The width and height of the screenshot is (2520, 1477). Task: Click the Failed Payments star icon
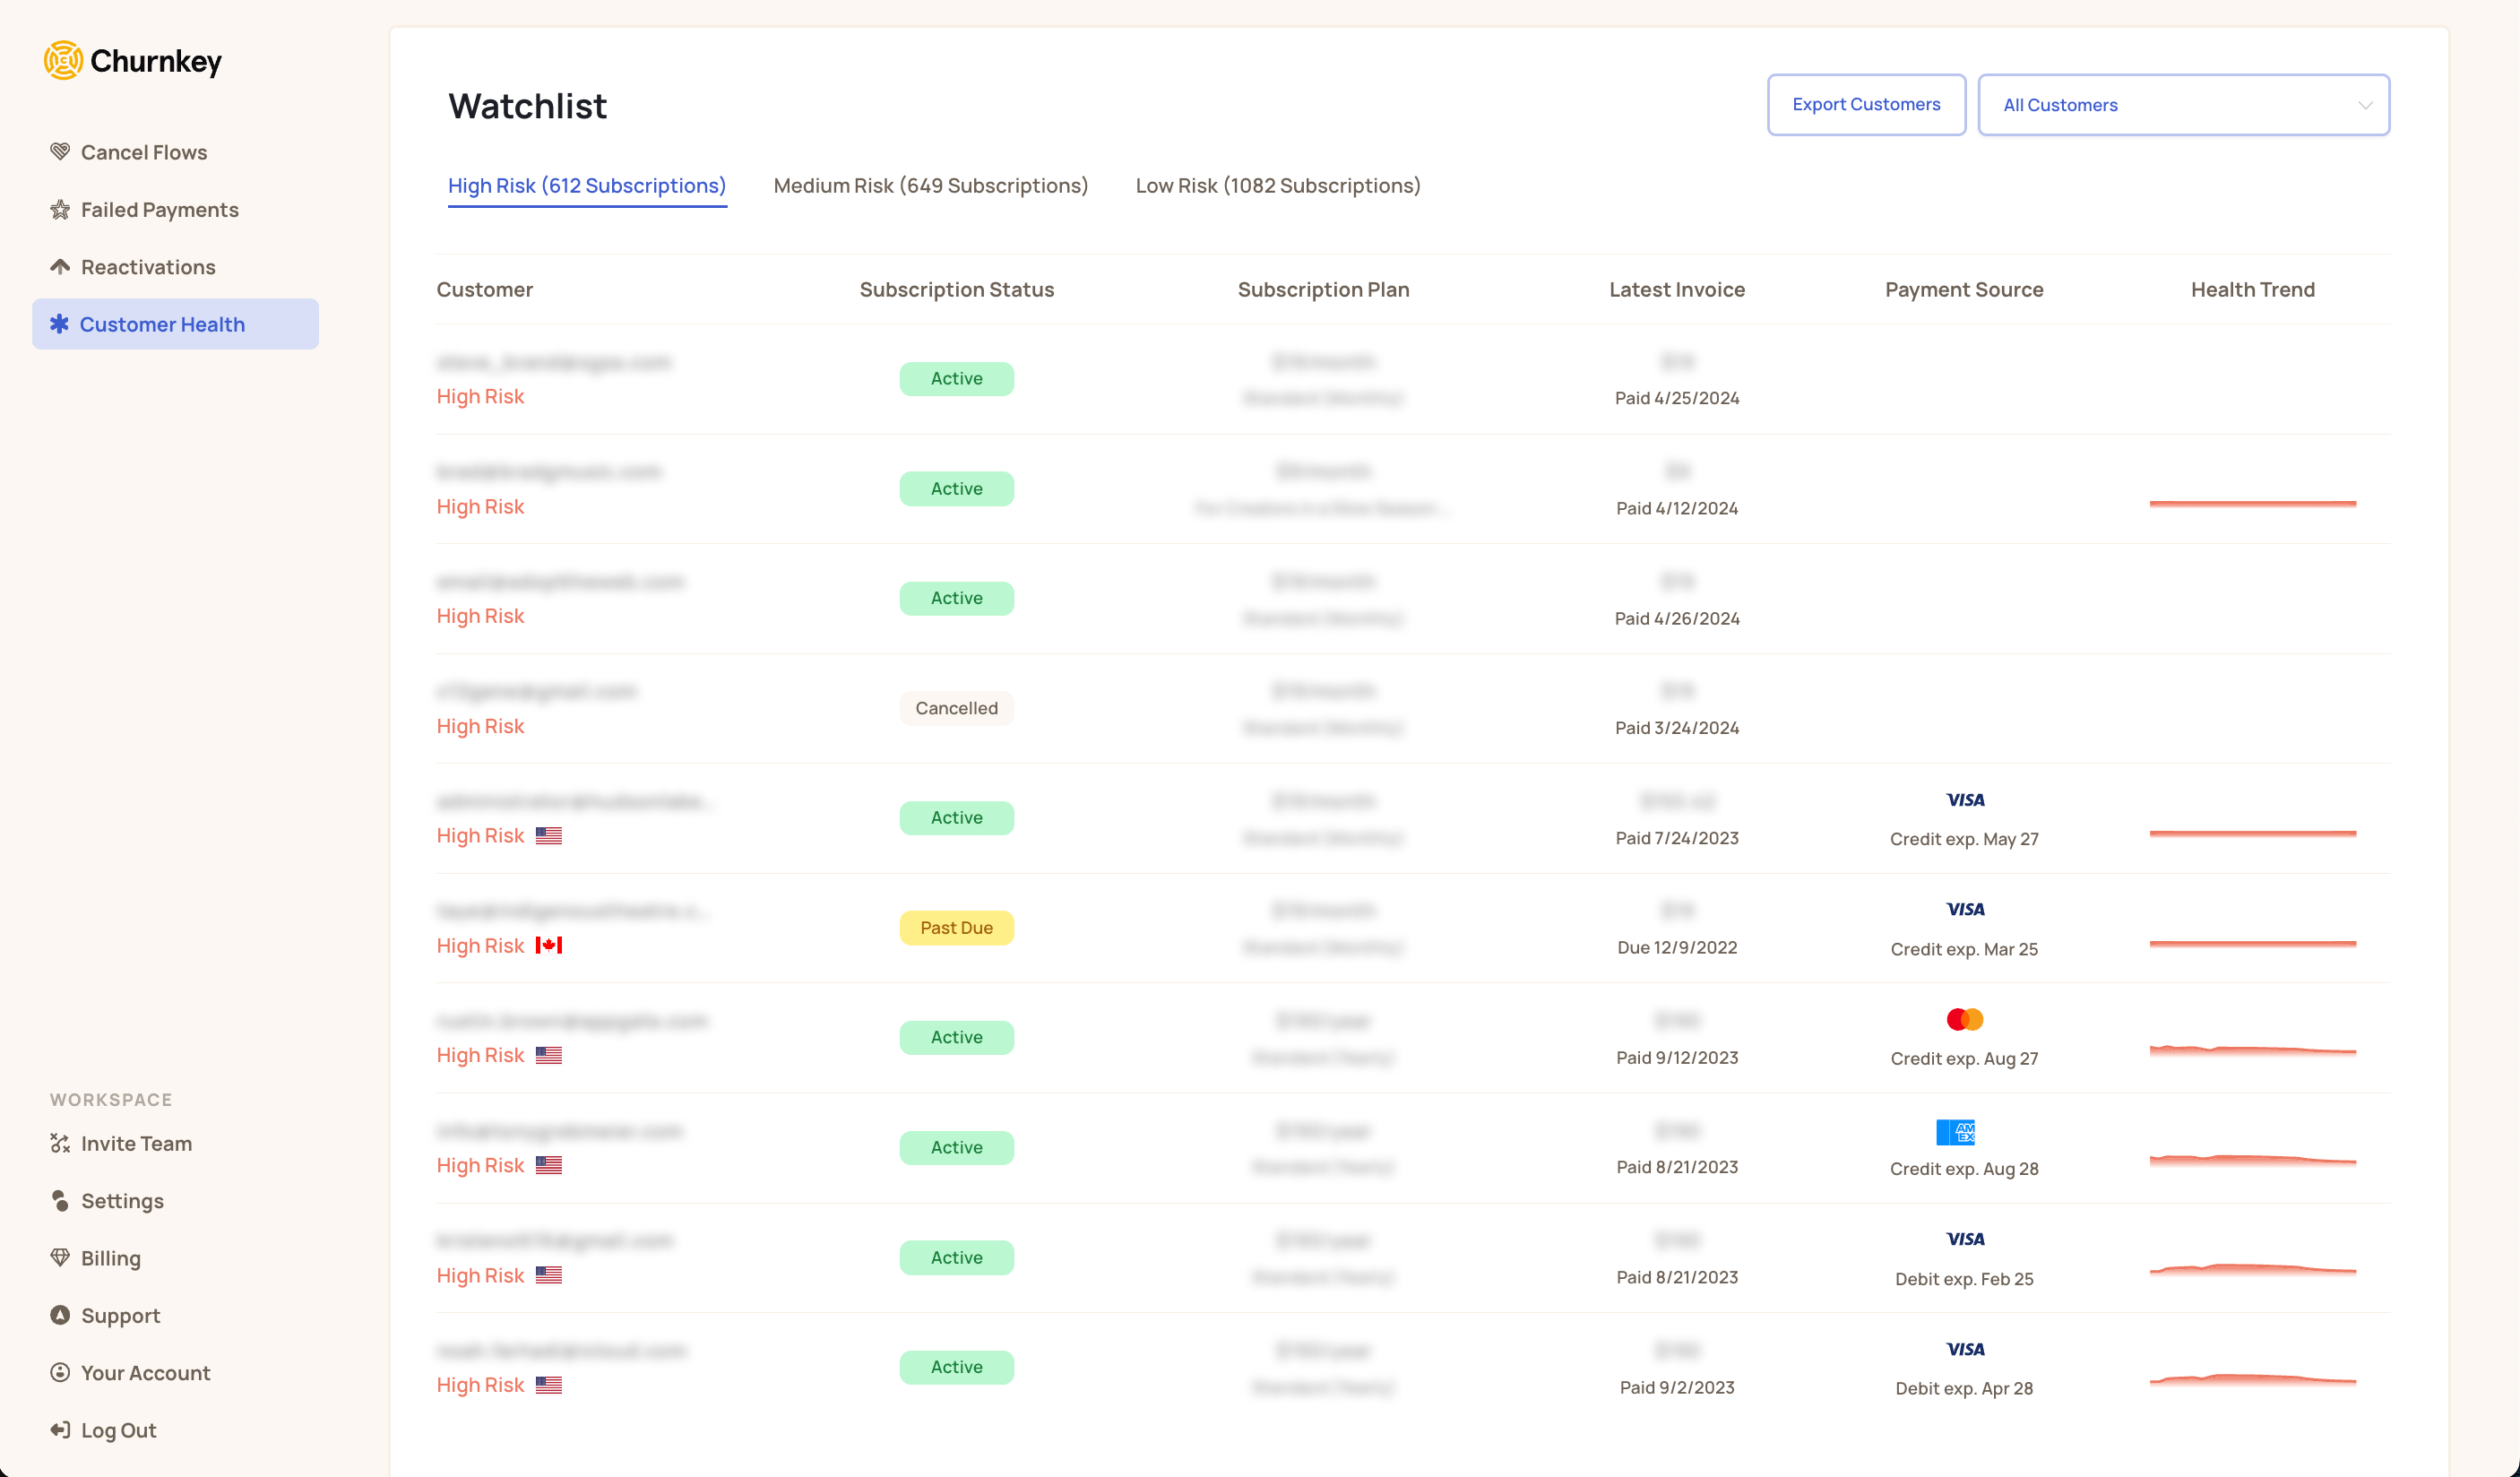click(61, 209)
